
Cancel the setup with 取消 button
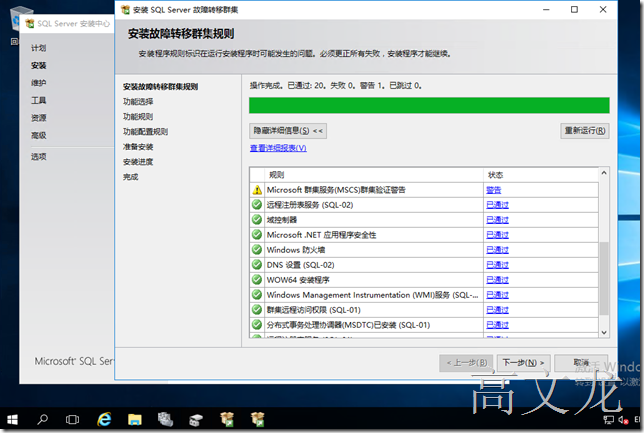tap(581, 363)
